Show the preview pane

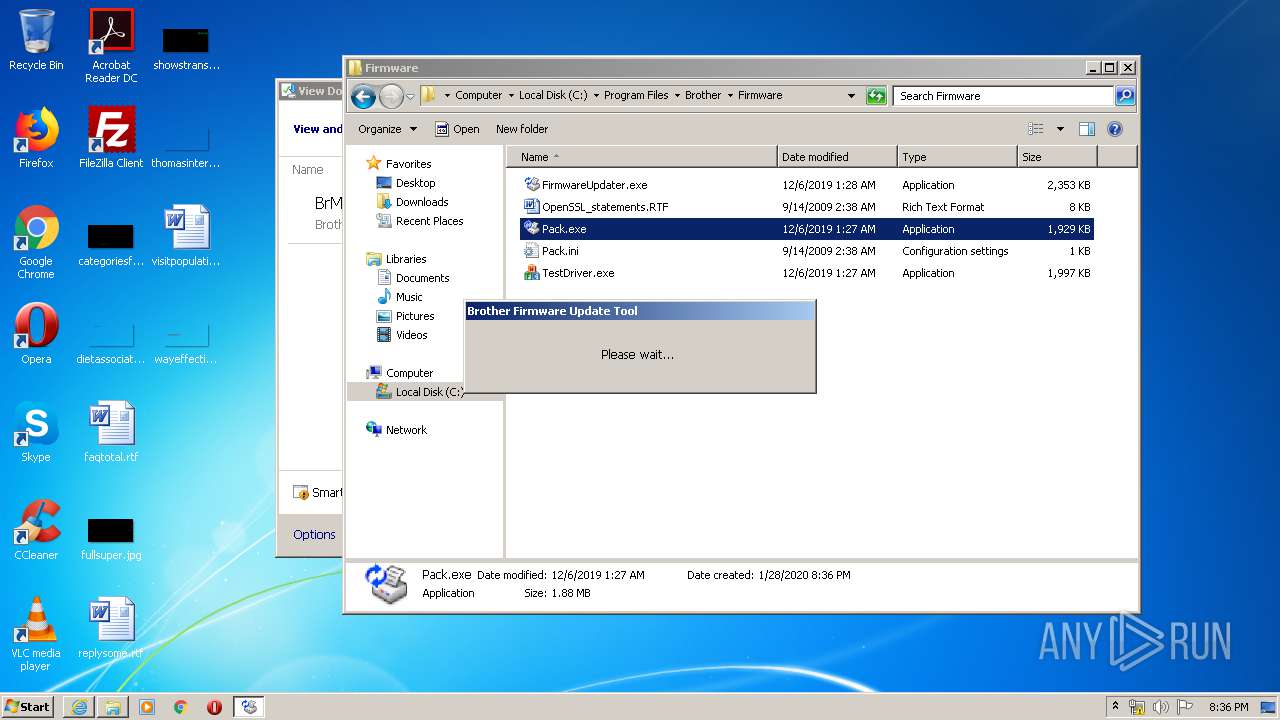point(1087,129)
